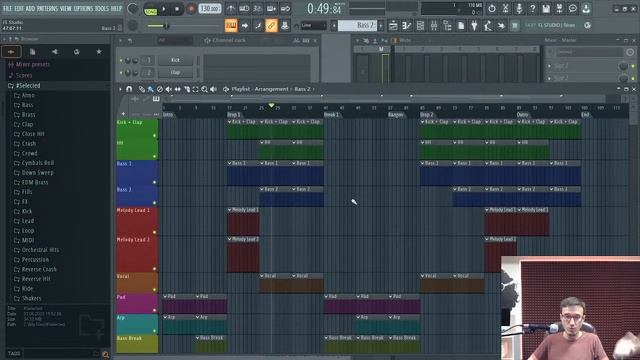Select the paint brush tool in playlist
640x360 pixels.
point(151,89)
